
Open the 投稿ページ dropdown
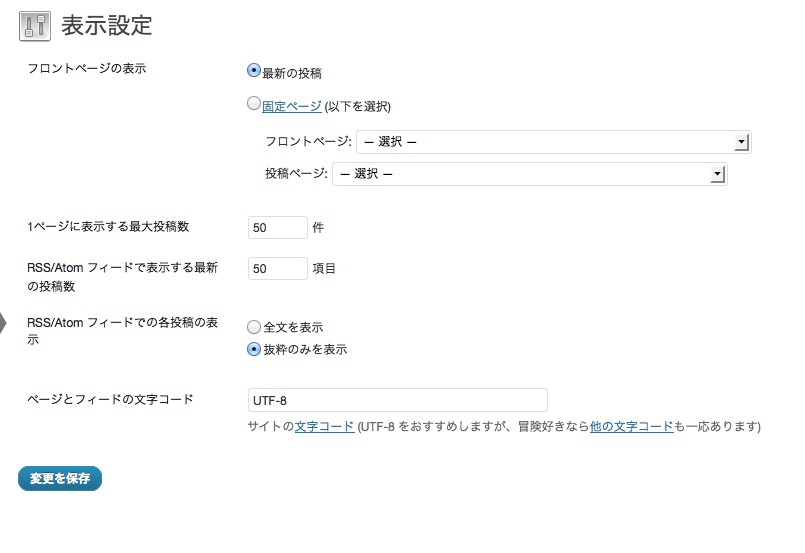tap(530, 174)
